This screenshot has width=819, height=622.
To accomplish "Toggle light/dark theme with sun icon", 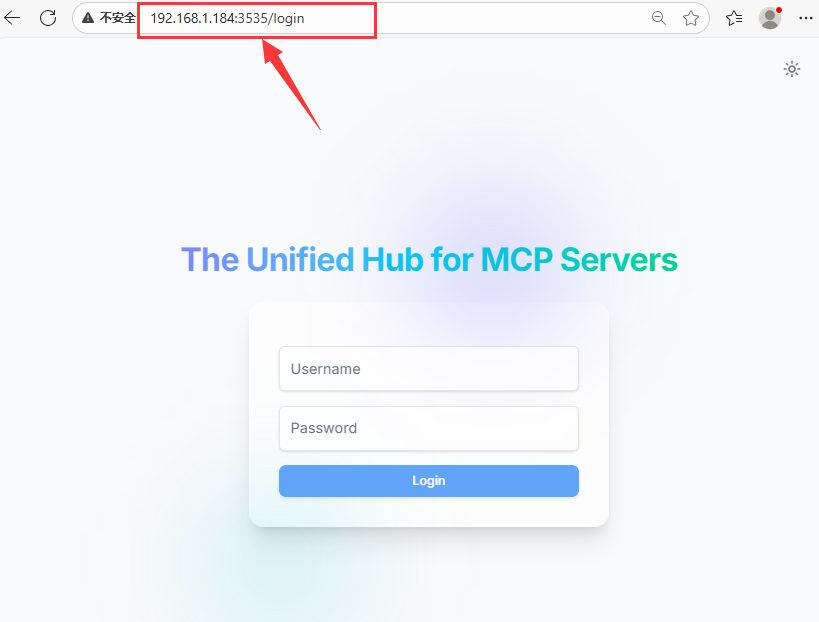I will [x=792, y=69].
